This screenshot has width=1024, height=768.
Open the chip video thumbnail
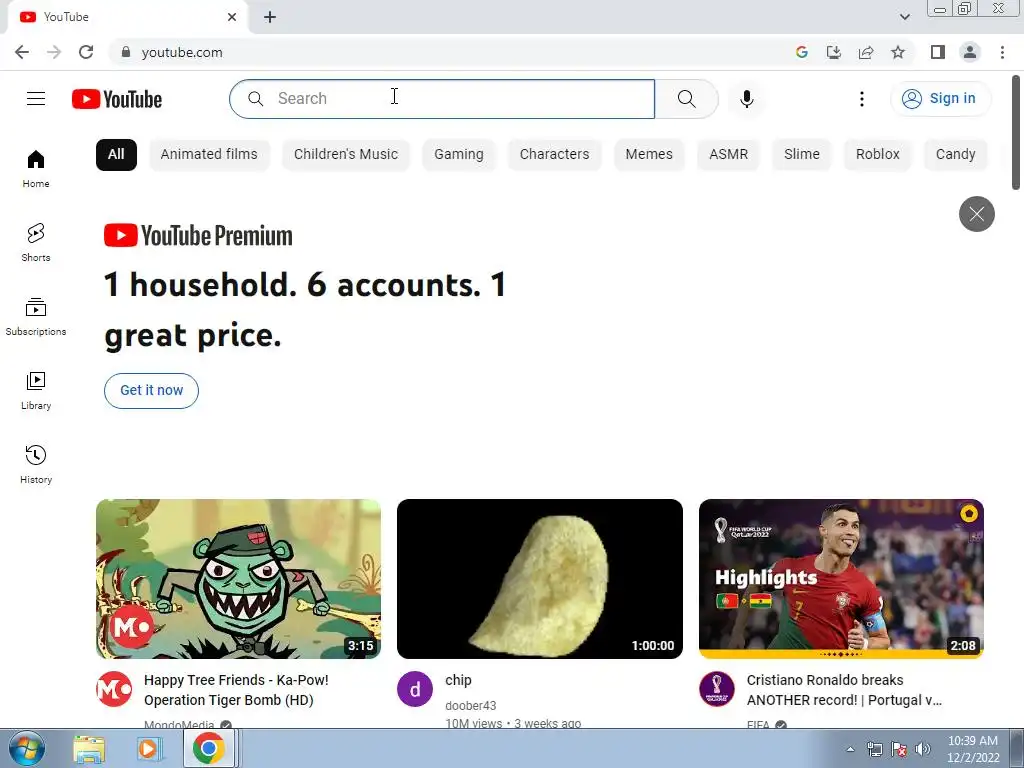point(539,579)
